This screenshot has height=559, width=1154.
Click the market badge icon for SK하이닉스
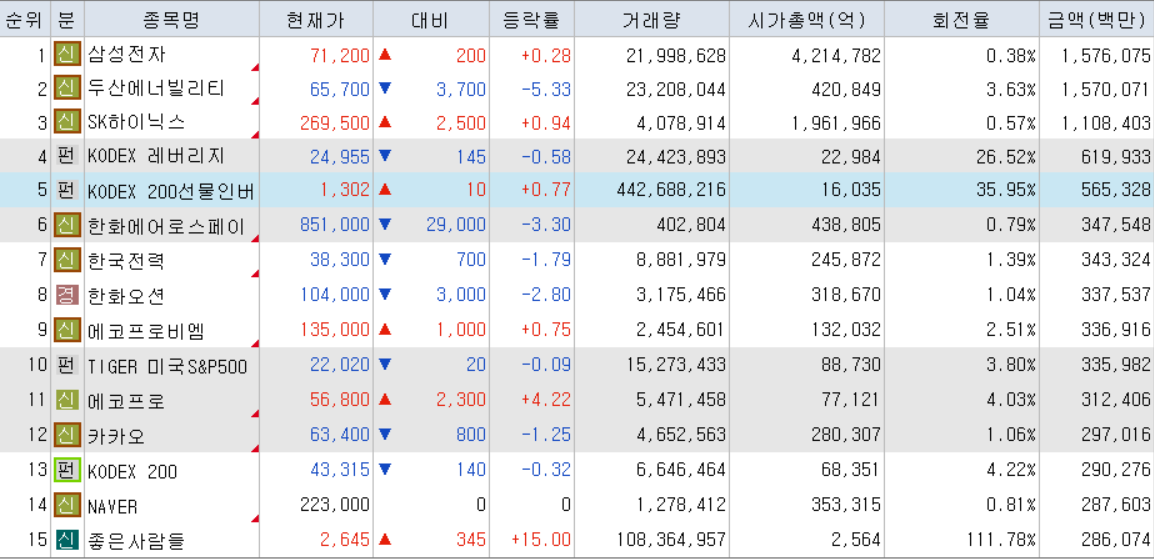(67, 123)
